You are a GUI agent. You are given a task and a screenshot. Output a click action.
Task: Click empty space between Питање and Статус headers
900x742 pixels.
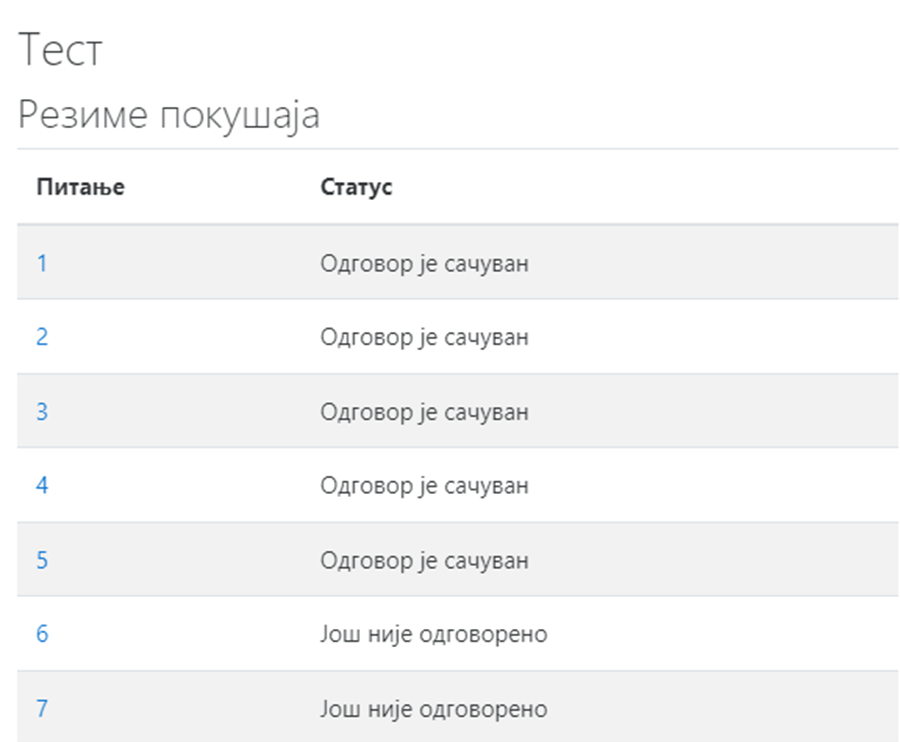[x=223, y=187]
